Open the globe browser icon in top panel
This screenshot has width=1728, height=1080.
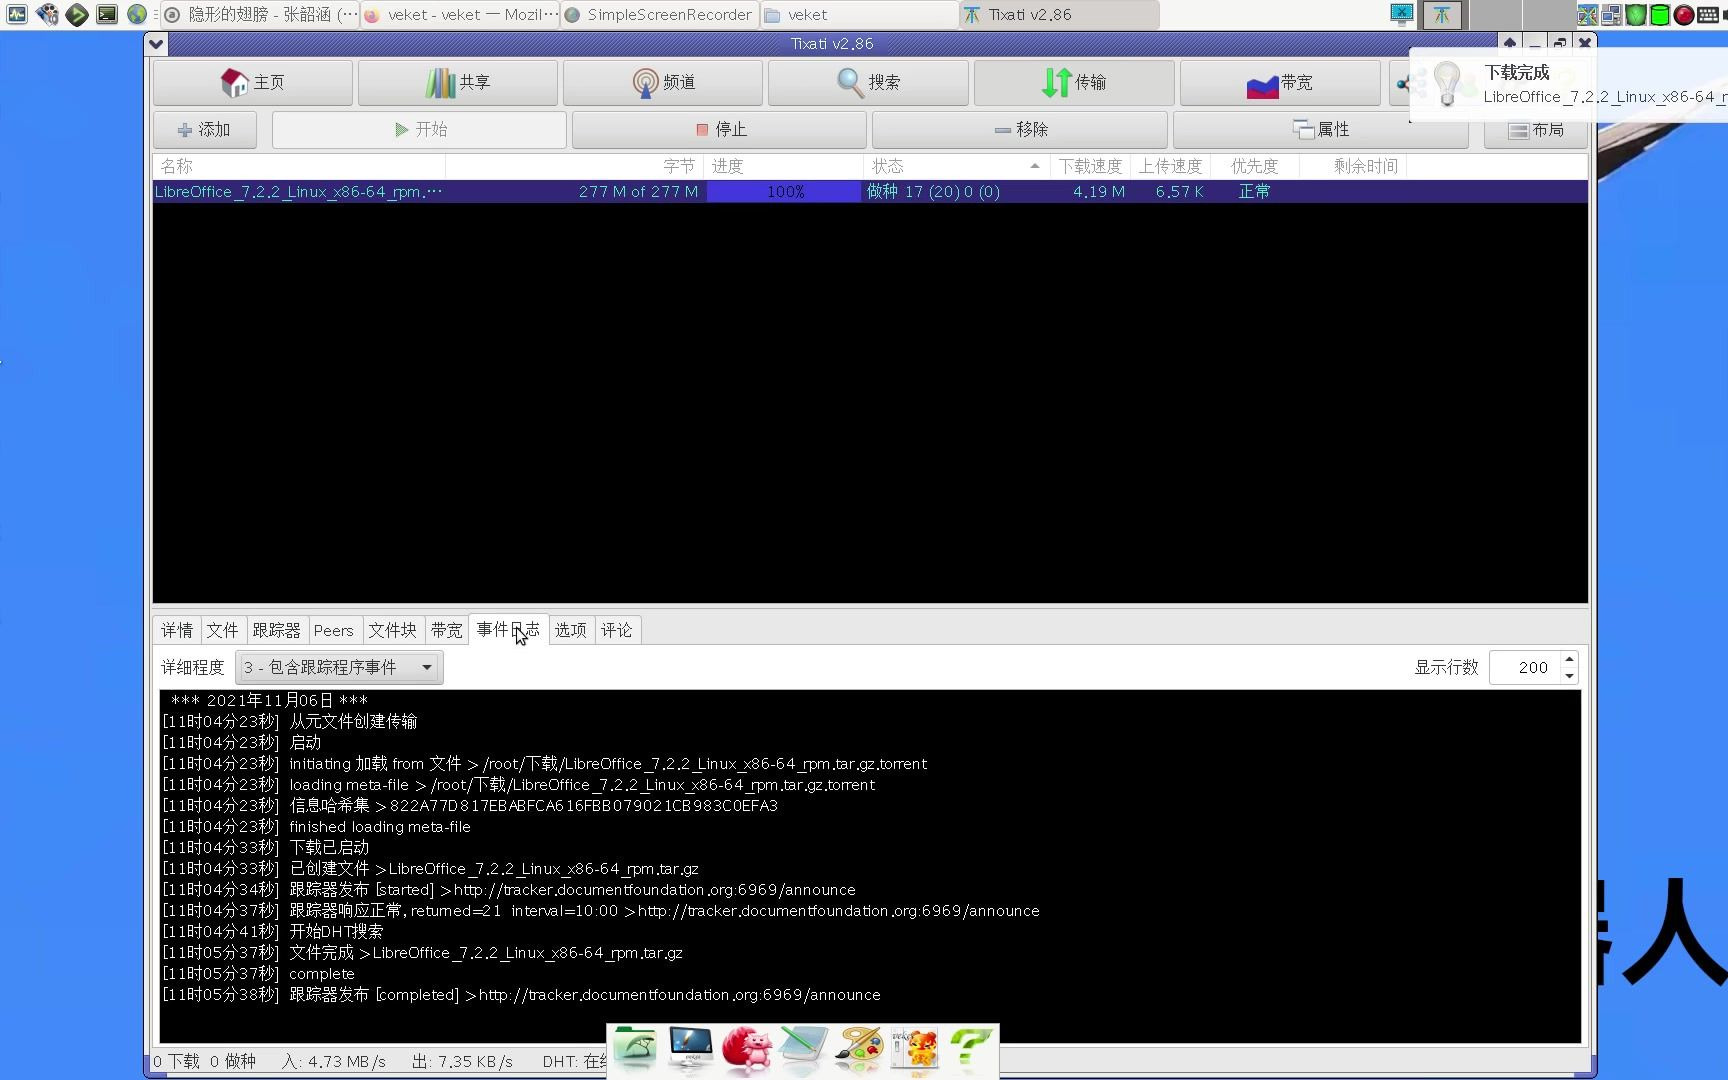(137, 14)
